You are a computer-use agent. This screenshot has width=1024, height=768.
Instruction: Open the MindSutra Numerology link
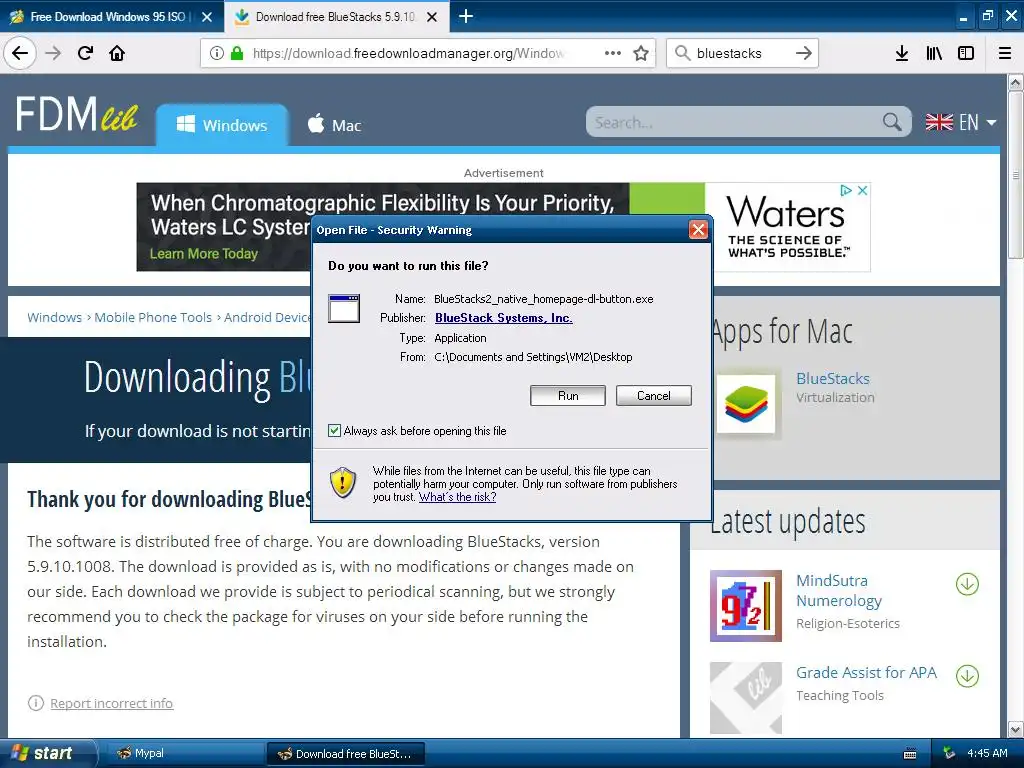tap(839, 590)
